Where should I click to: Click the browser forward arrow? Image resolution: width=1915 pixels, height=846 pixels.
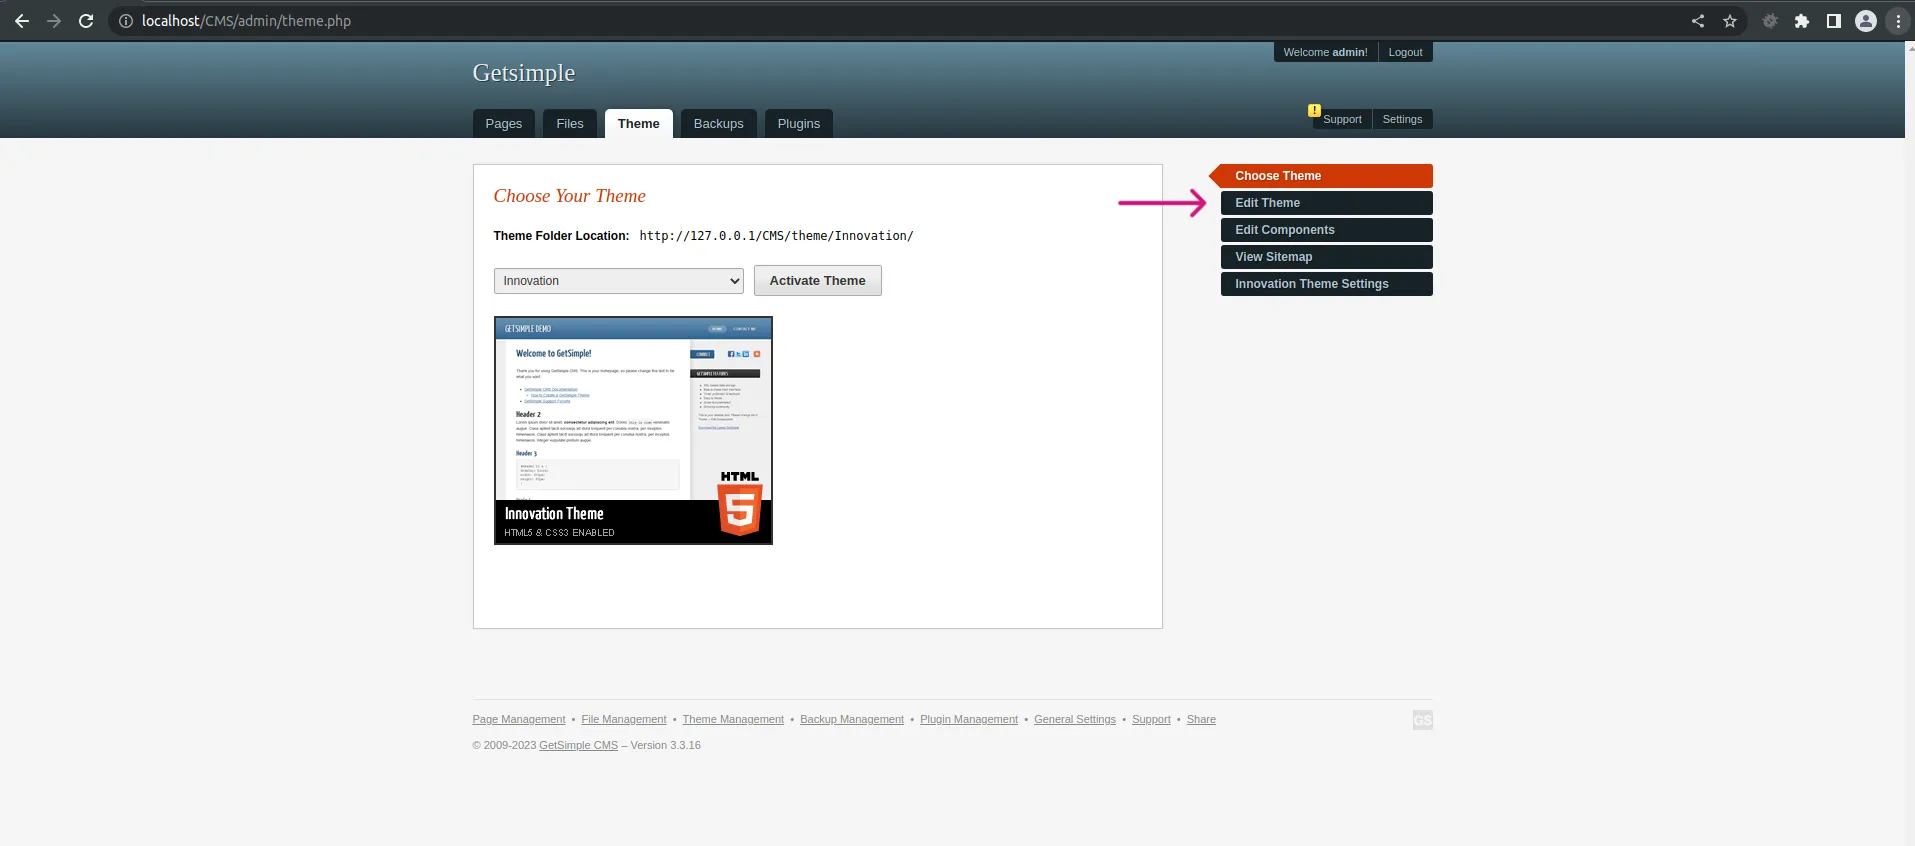tap(54, 21)
